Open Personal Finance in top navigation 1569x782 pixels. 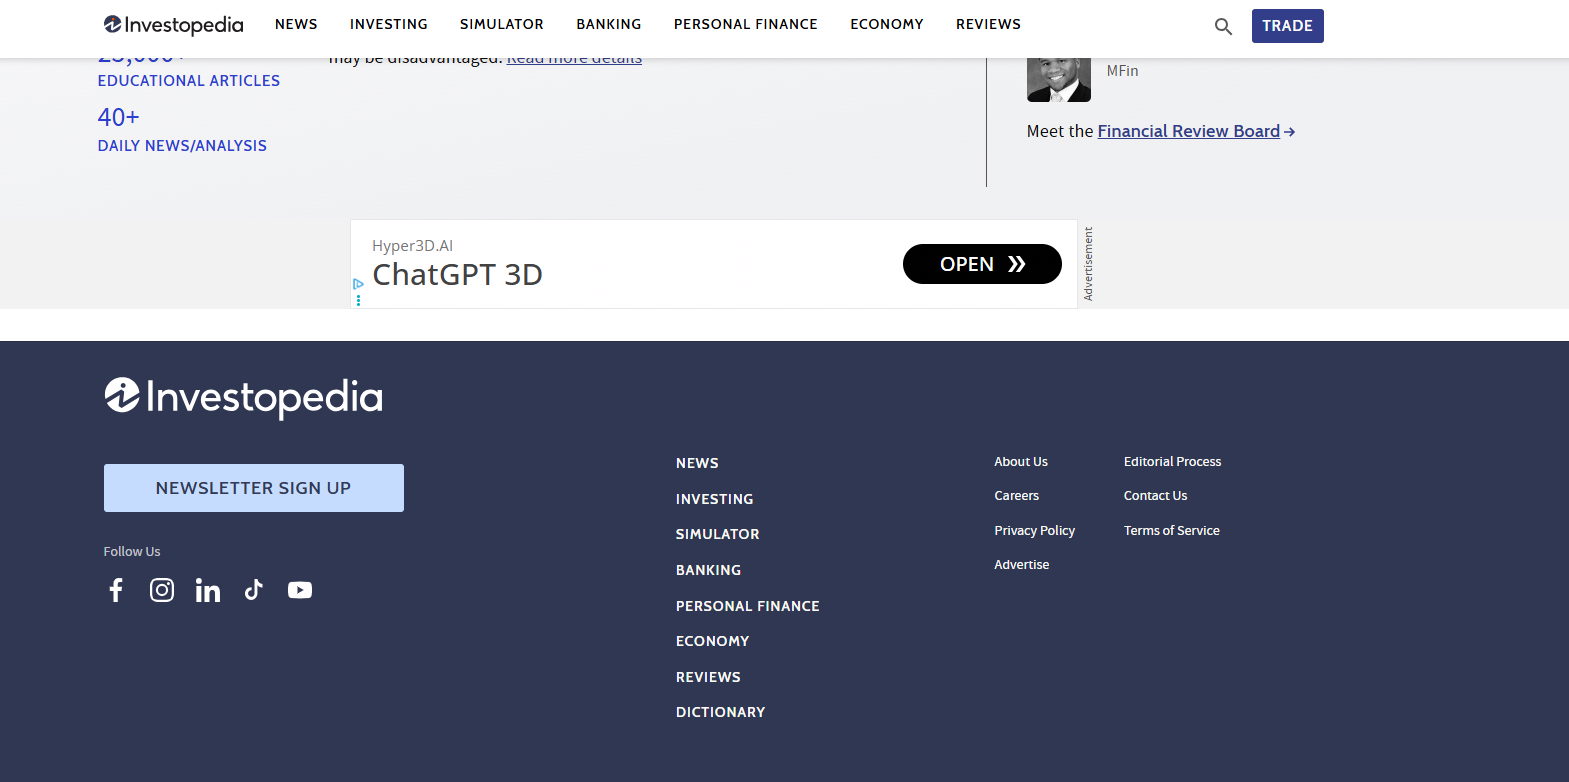click(x=745, y=24)
